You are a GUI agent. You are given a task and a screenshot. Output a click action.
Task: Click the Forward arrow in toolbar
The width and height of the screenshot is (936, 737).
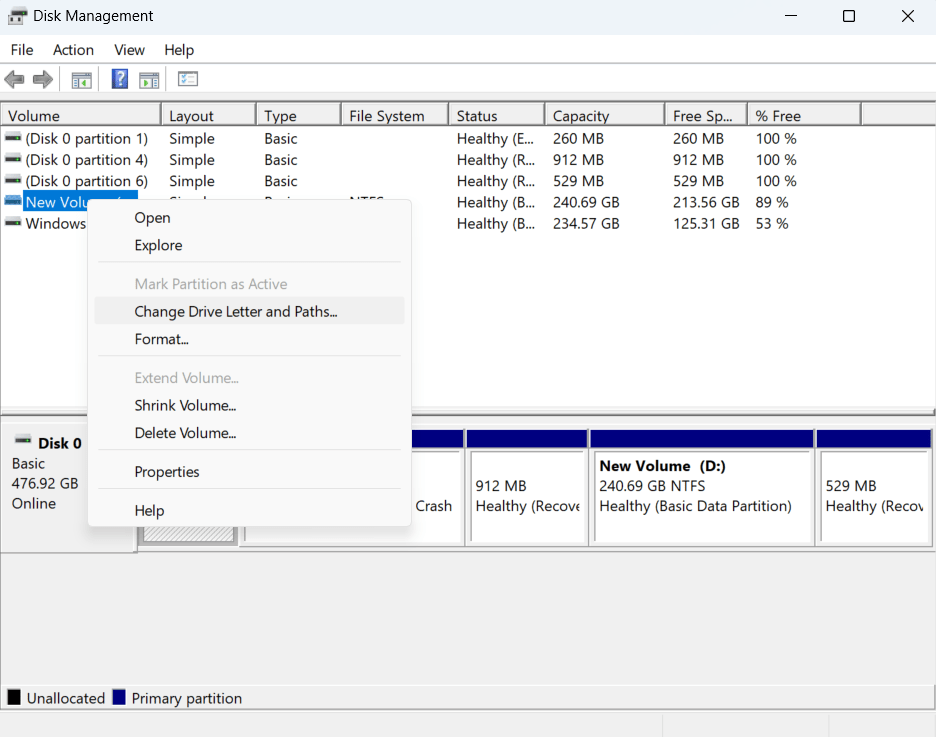tap(42, 80)
